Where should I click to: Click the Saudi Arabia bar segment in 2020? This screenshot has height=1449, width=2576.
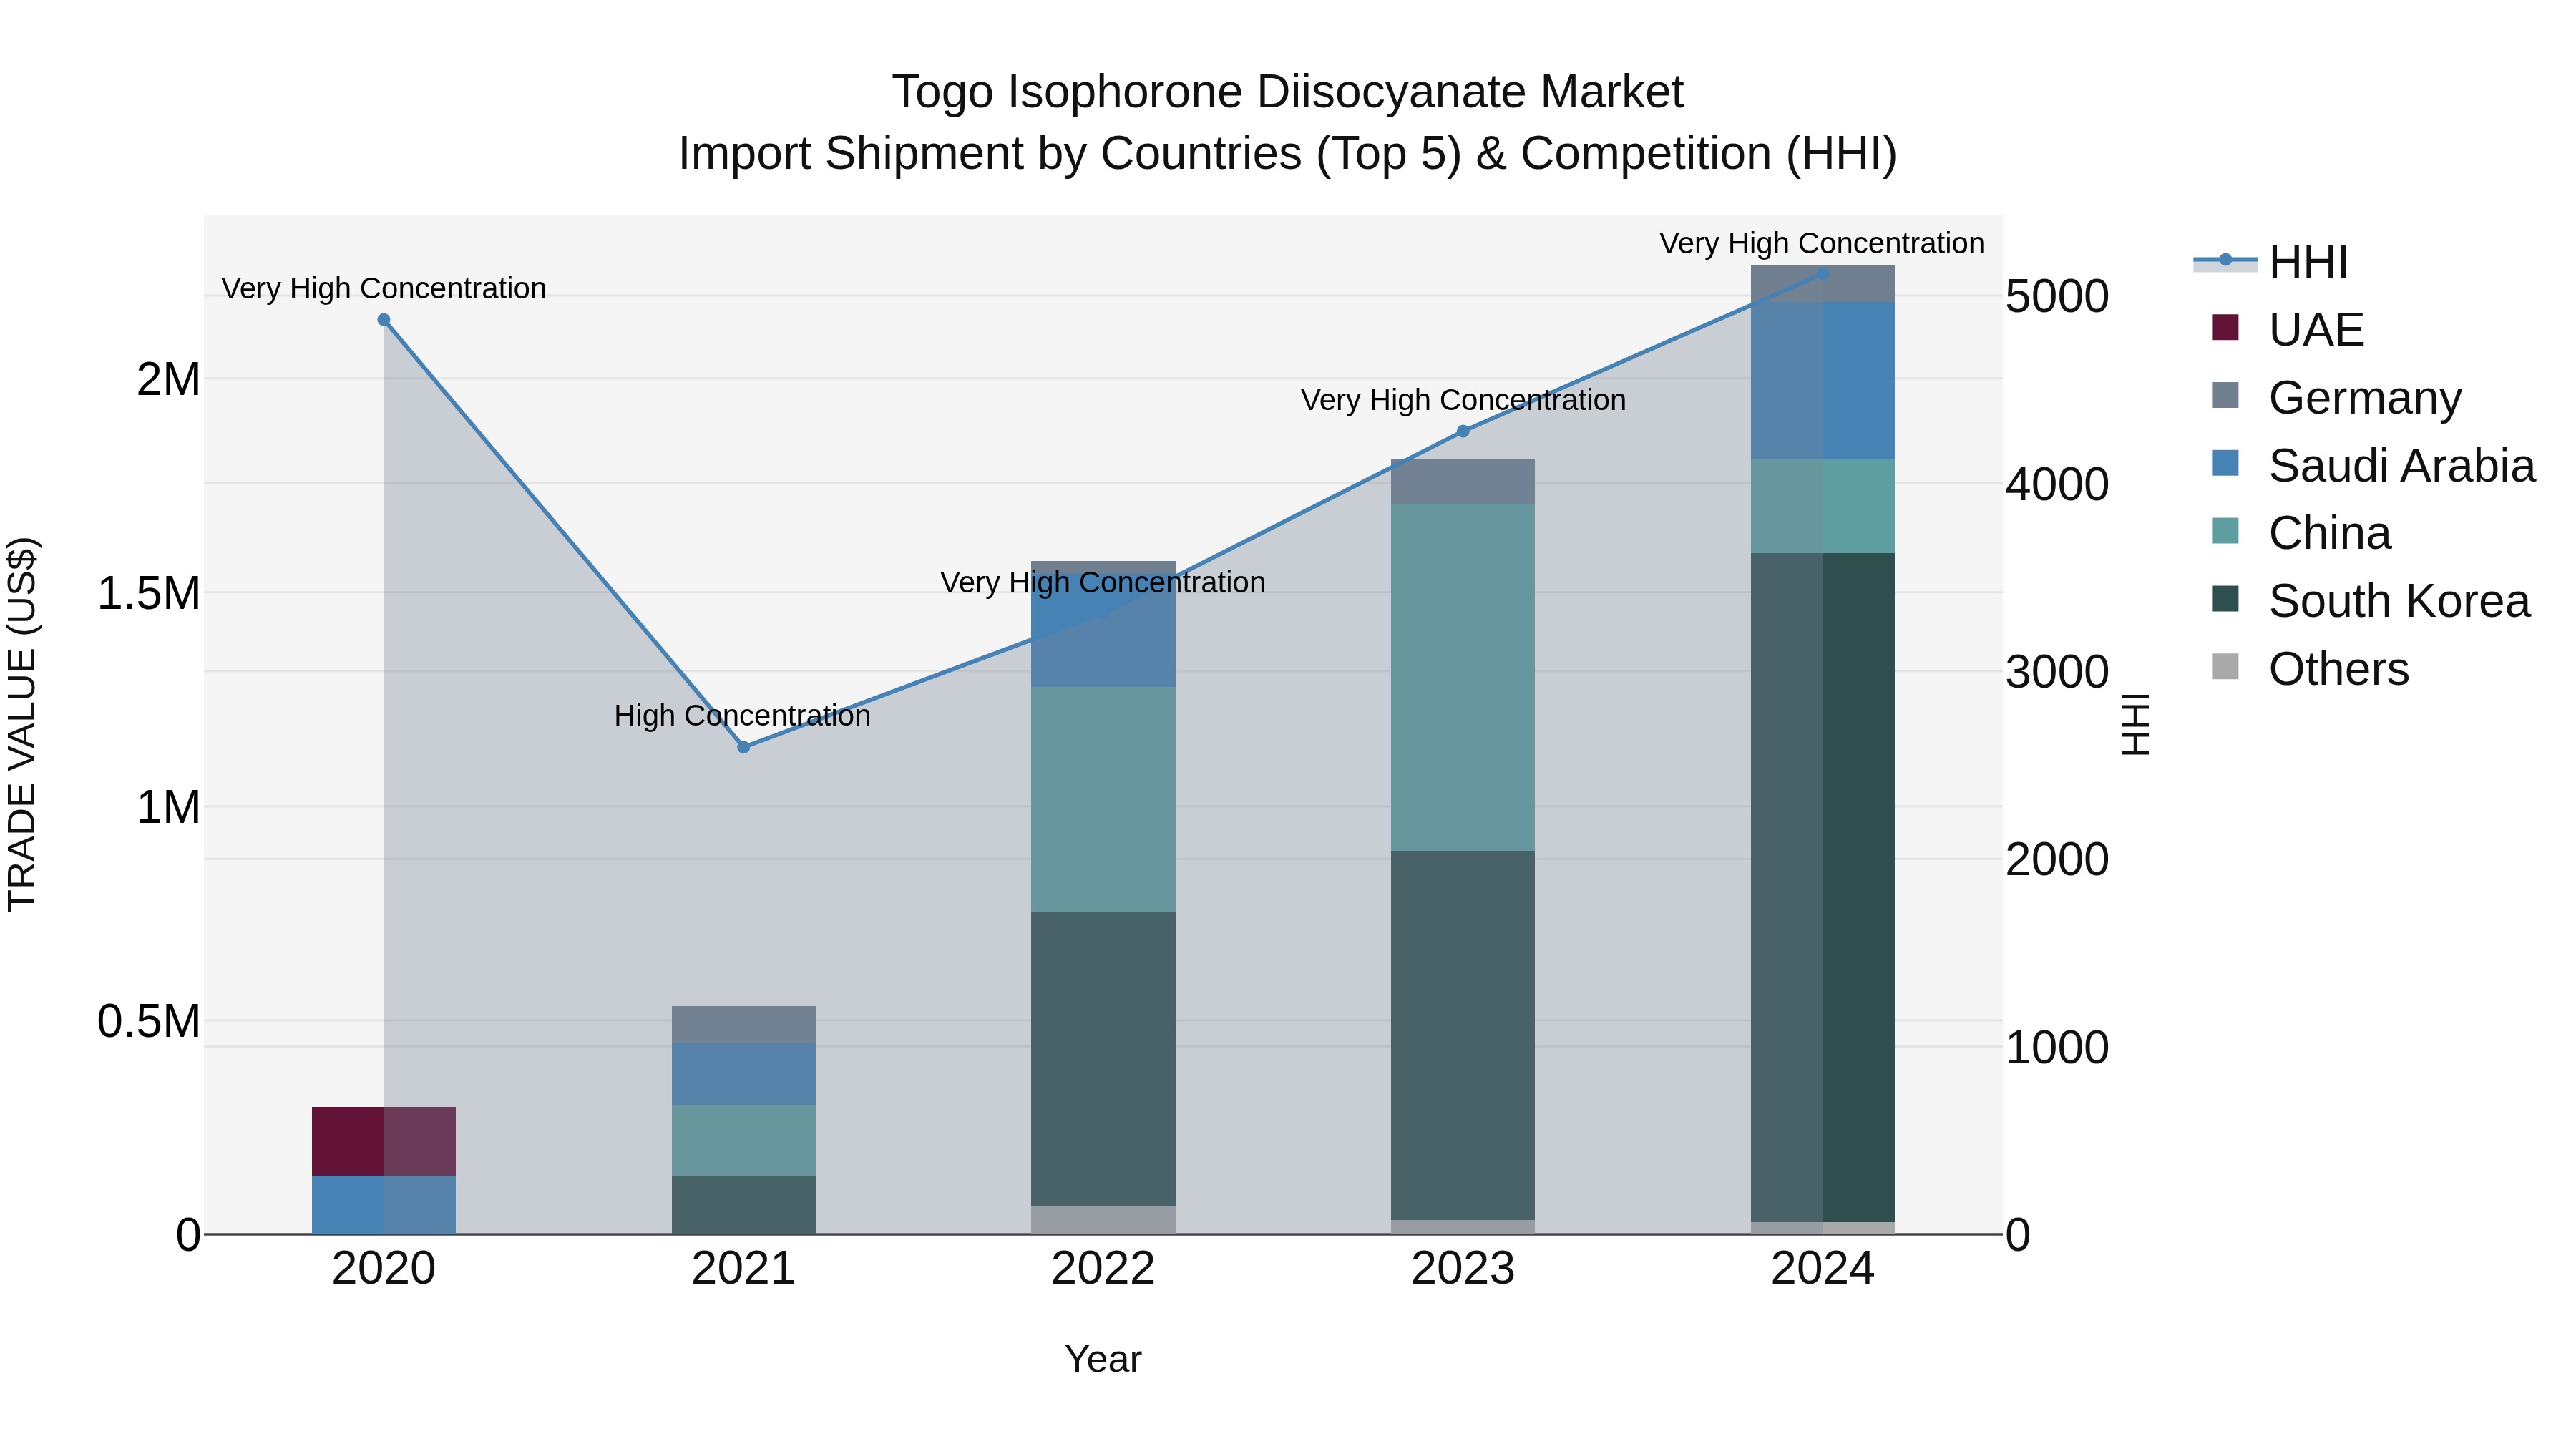click(384, 1205)
